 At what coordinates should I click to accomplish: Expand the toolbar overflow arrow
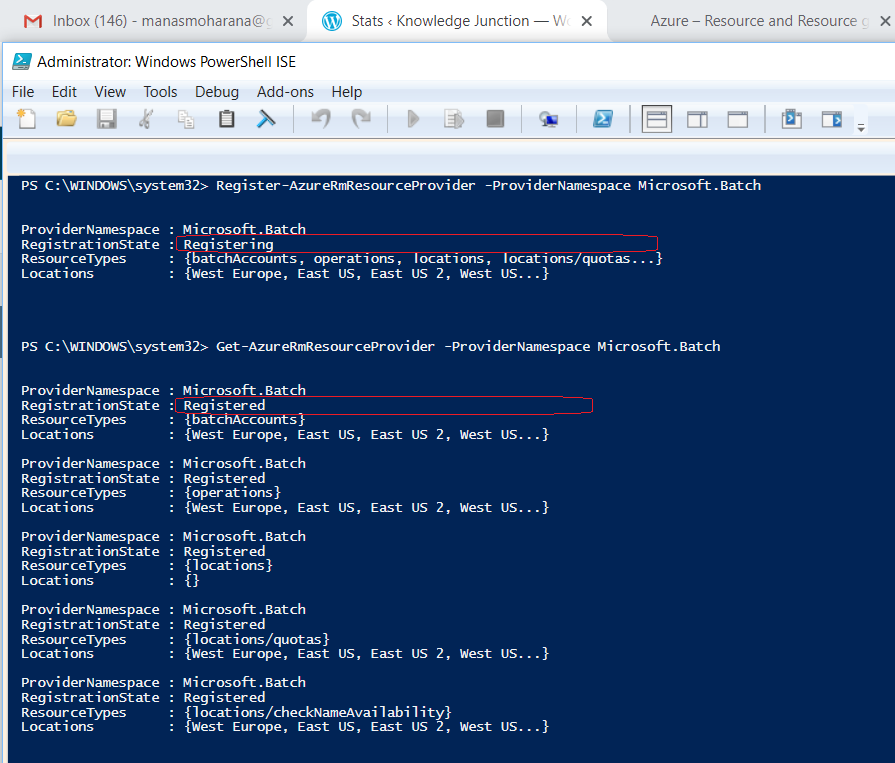(861, 127)
